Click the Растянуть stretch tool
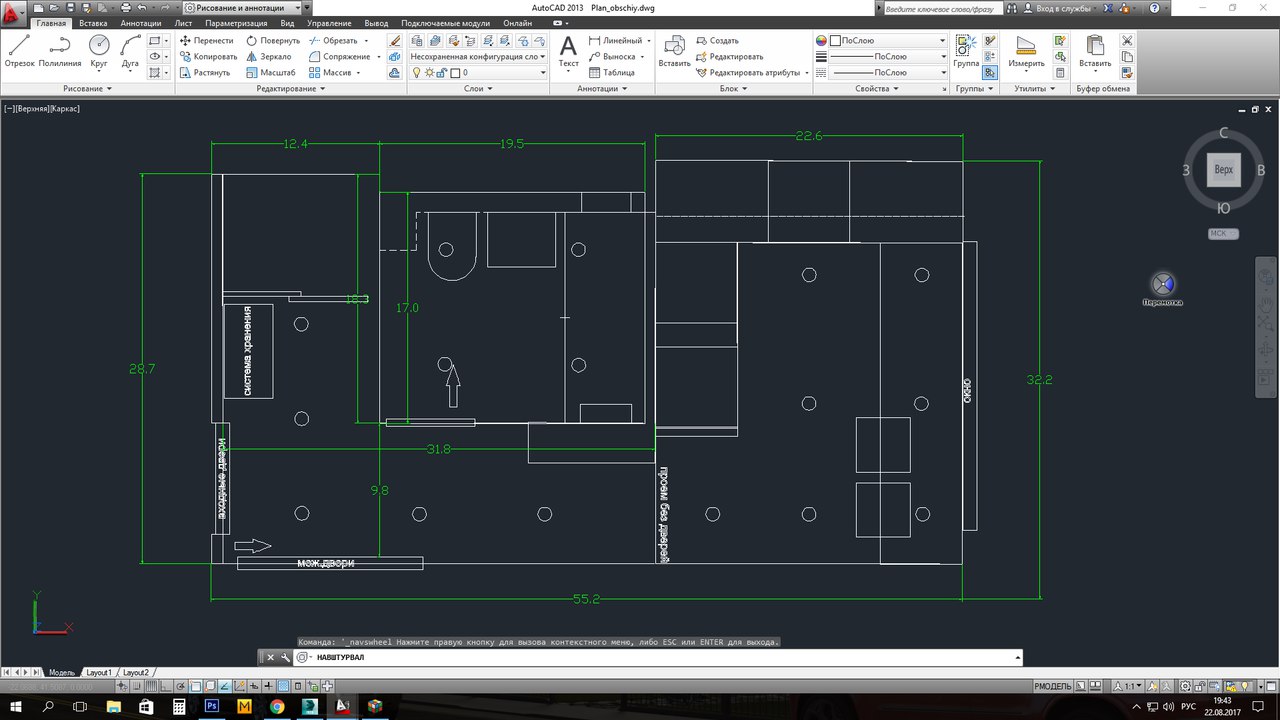The width and height of the screenshot is (1280, 720). click(x=205, y=73)
